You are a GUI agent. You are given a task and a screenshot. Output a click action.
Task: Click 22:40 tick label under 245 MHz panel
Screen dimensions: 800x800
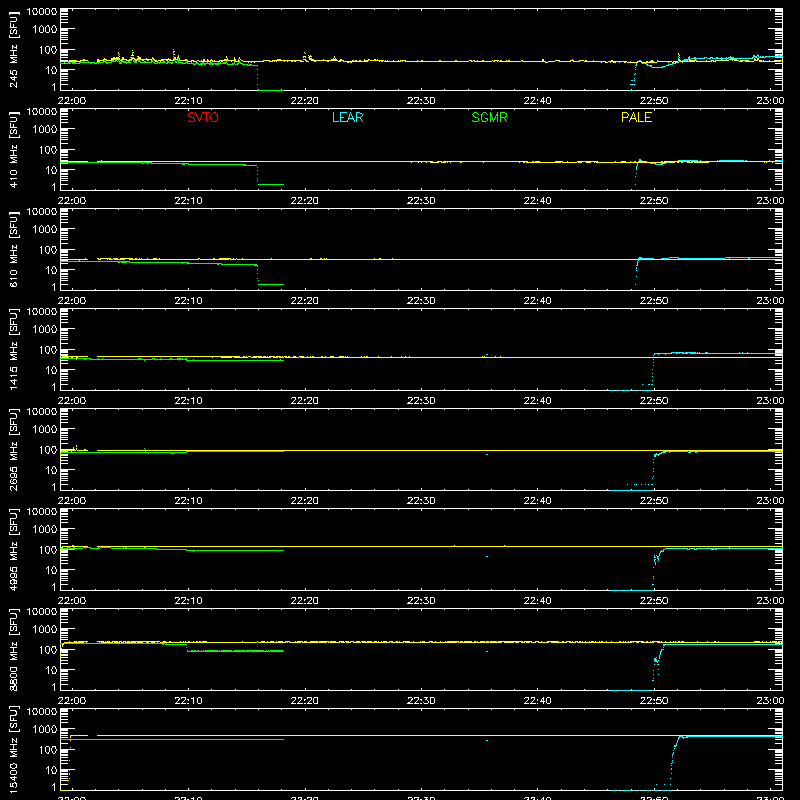(x=537, y=101)
